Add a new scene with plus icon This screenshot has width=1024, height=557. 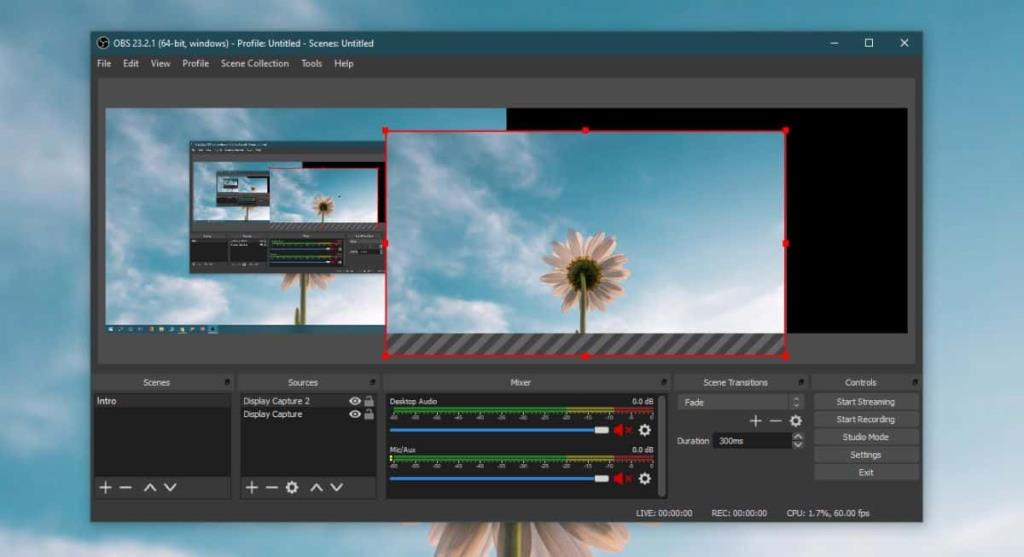click(105, 487)
